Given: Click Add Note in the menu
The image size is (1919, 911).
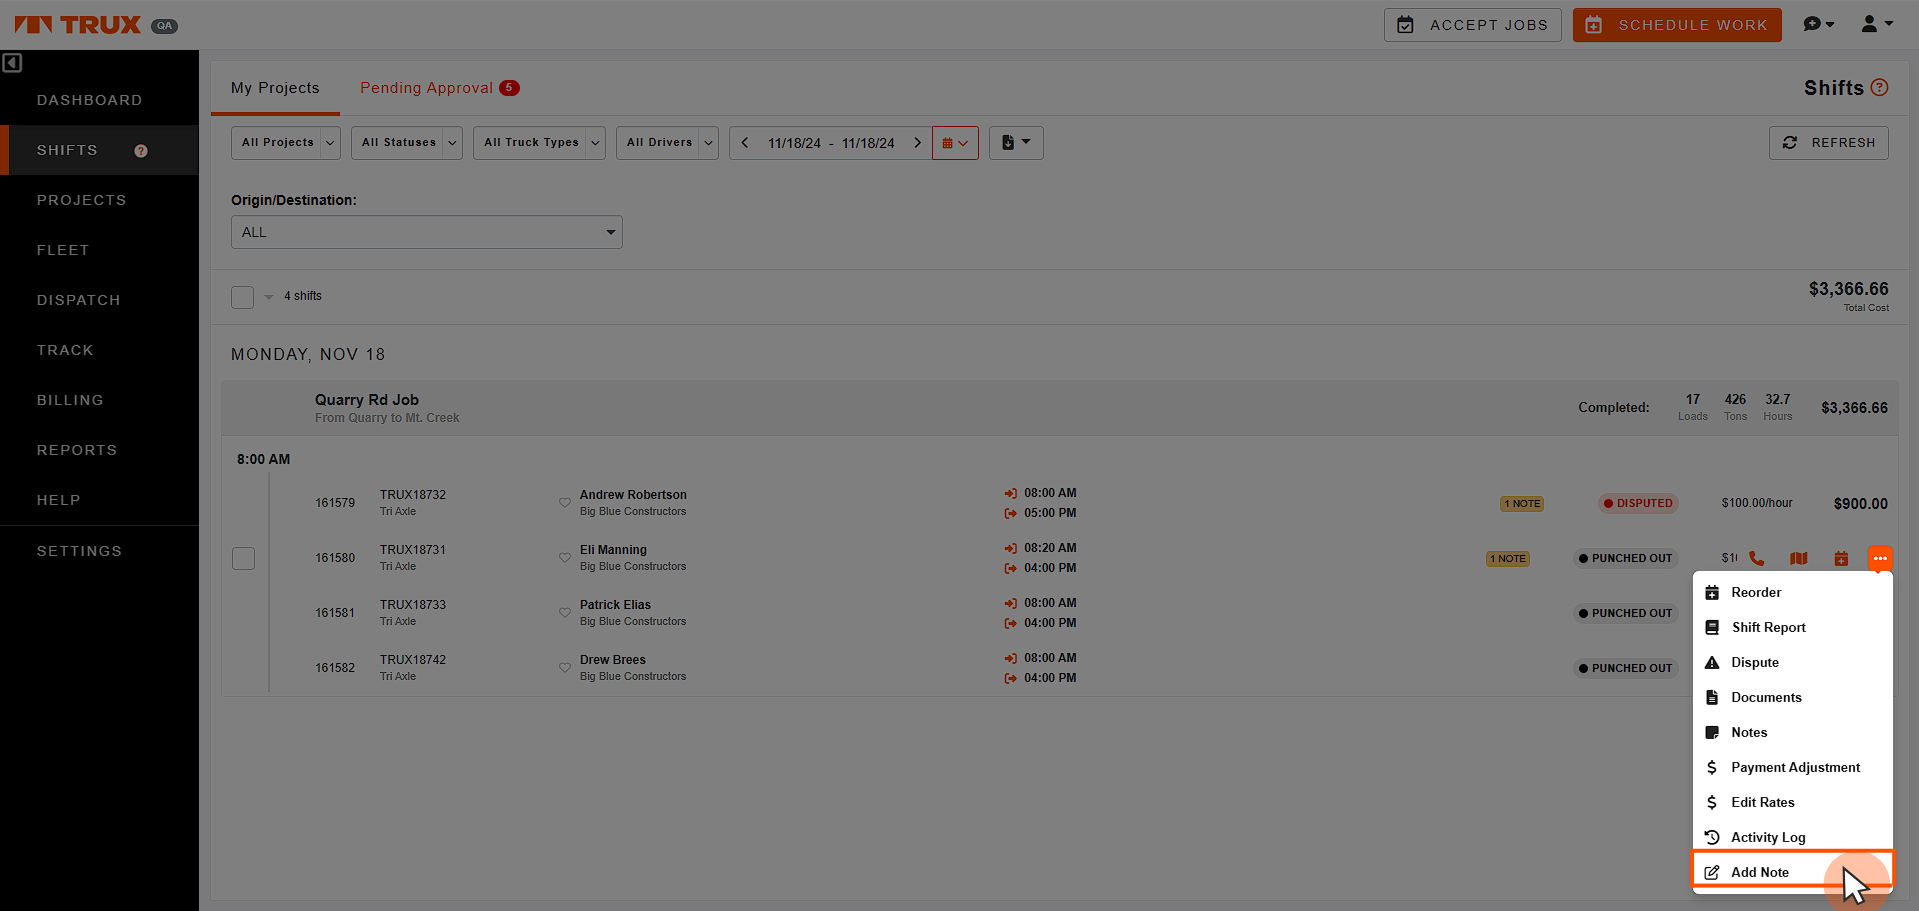Looking at the screenshot, I should pyautogui.click(x=1792, y=872).
